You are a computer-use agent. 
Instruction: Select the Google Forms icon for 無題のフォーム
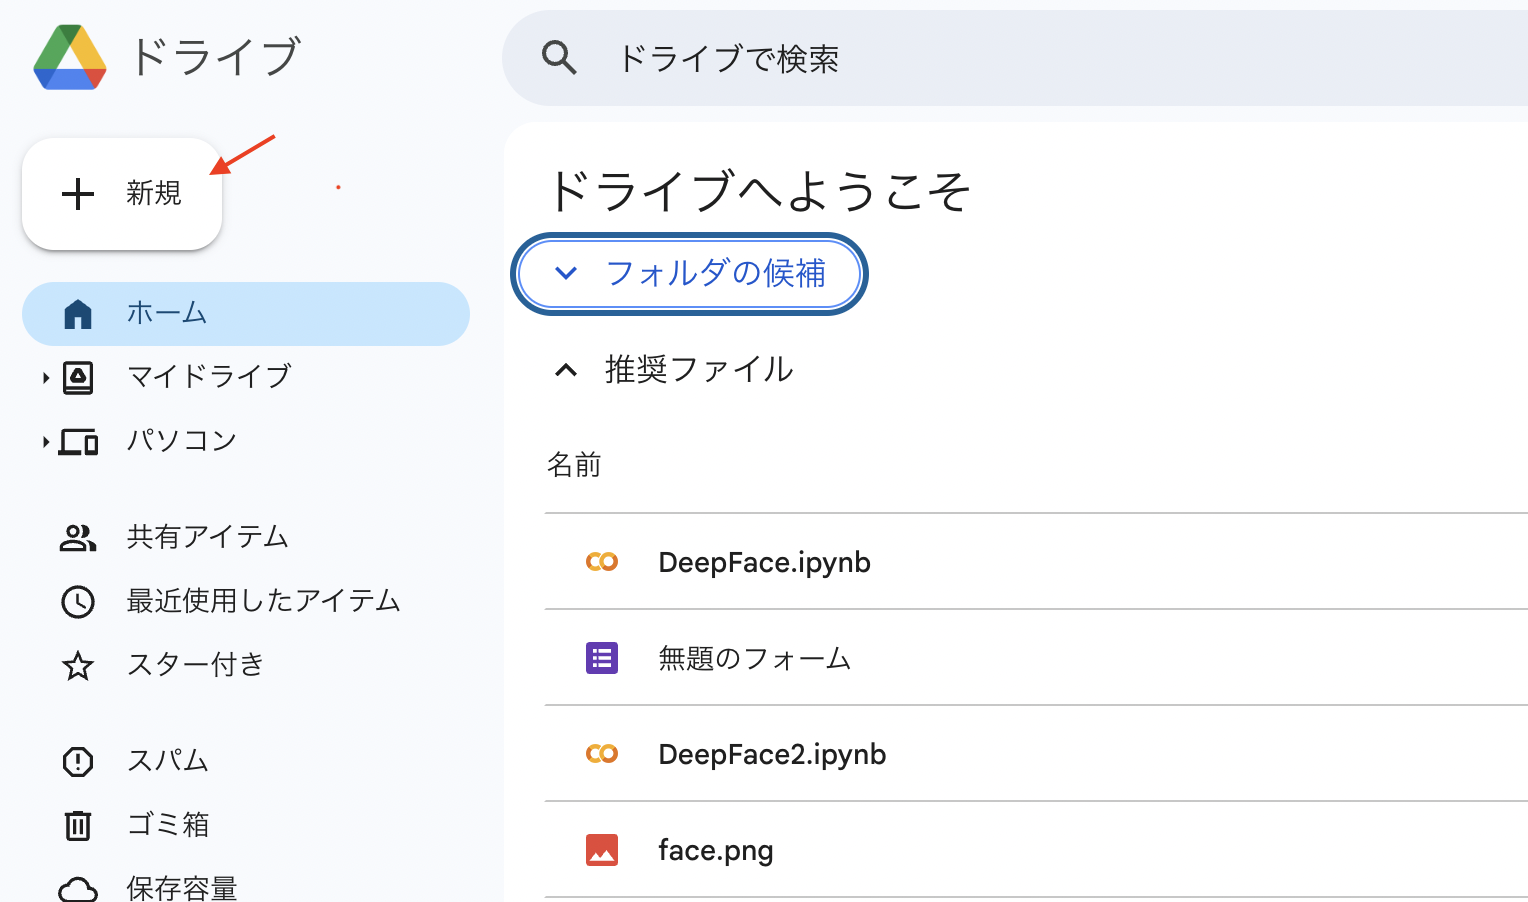click(602, 657)
